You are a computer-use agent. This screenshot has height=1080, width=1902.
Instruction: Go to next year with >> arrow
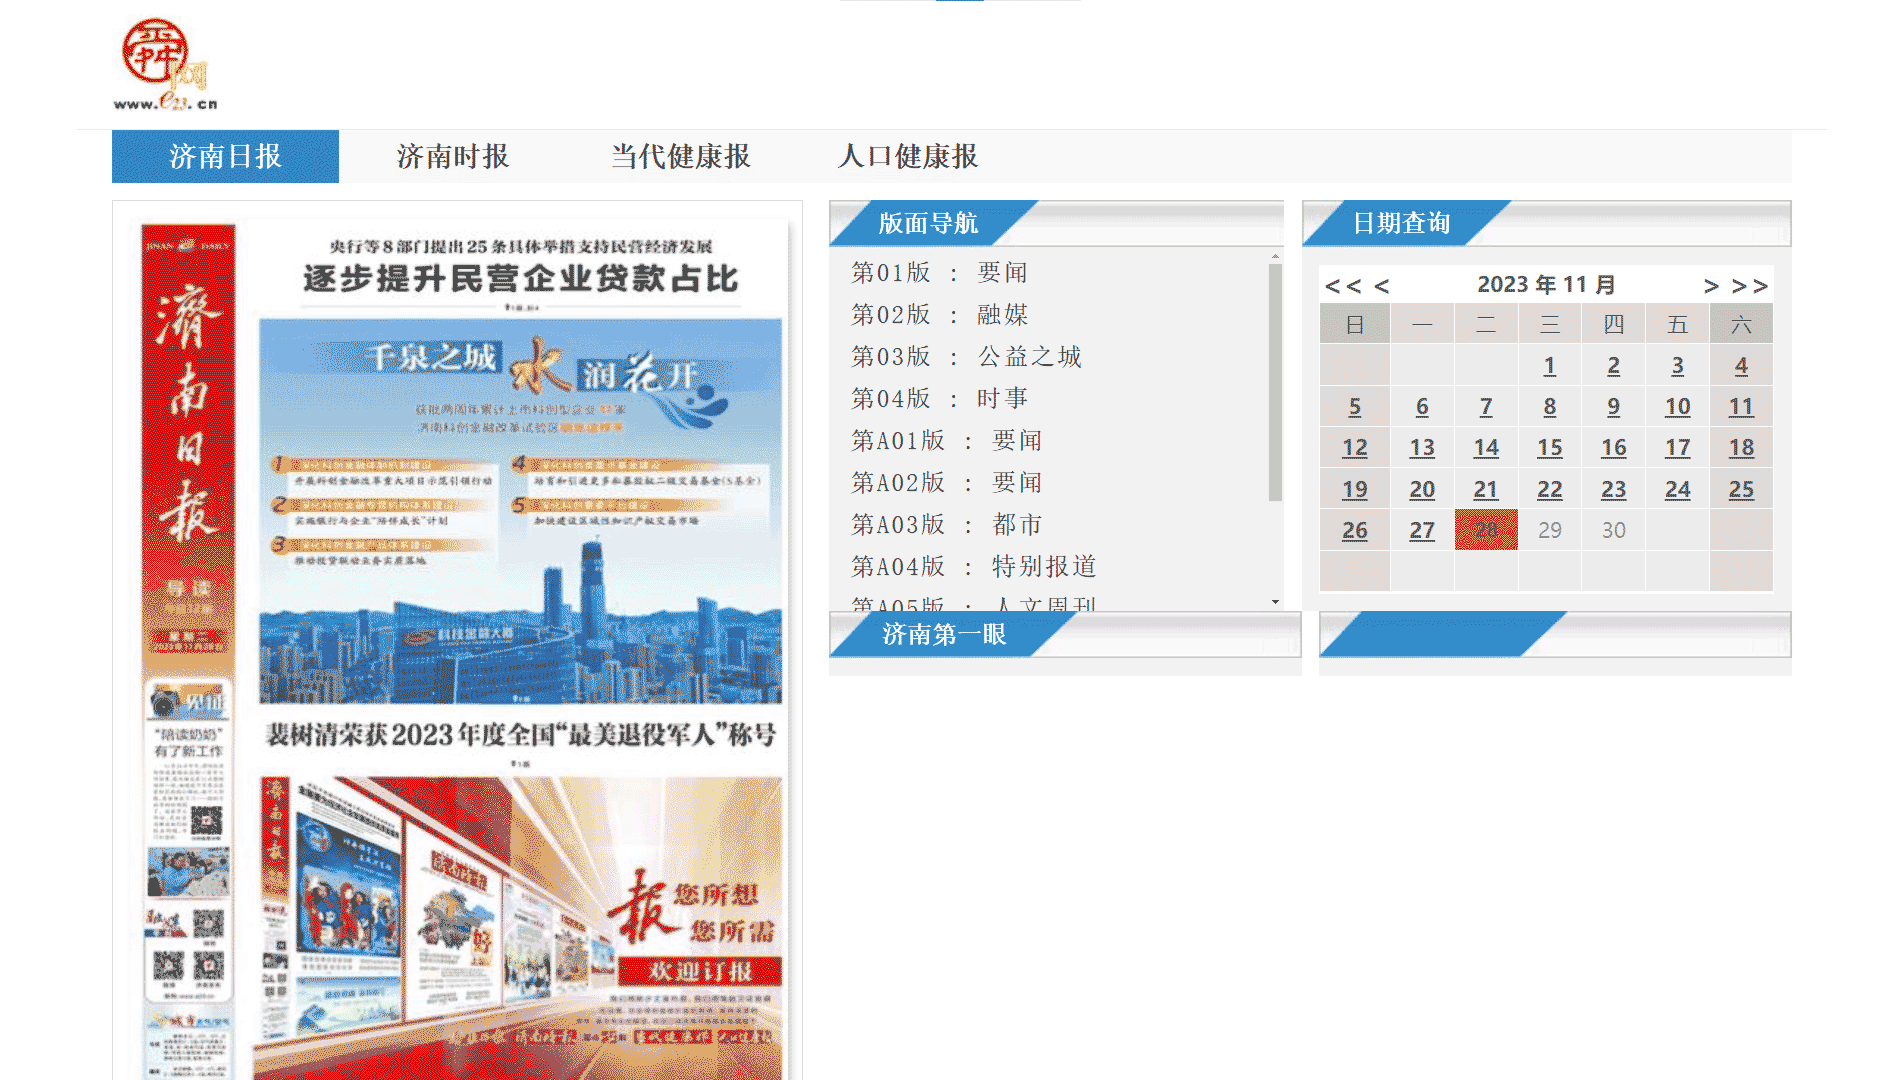click(x=1750, y=286)
